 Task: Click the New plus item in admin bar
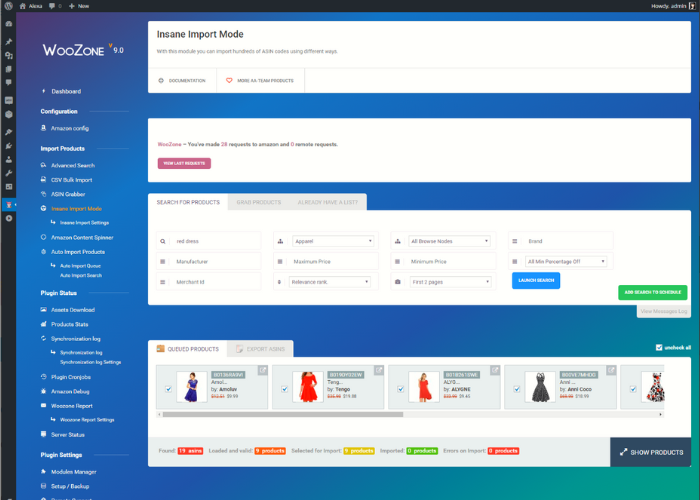pos(79,6)
